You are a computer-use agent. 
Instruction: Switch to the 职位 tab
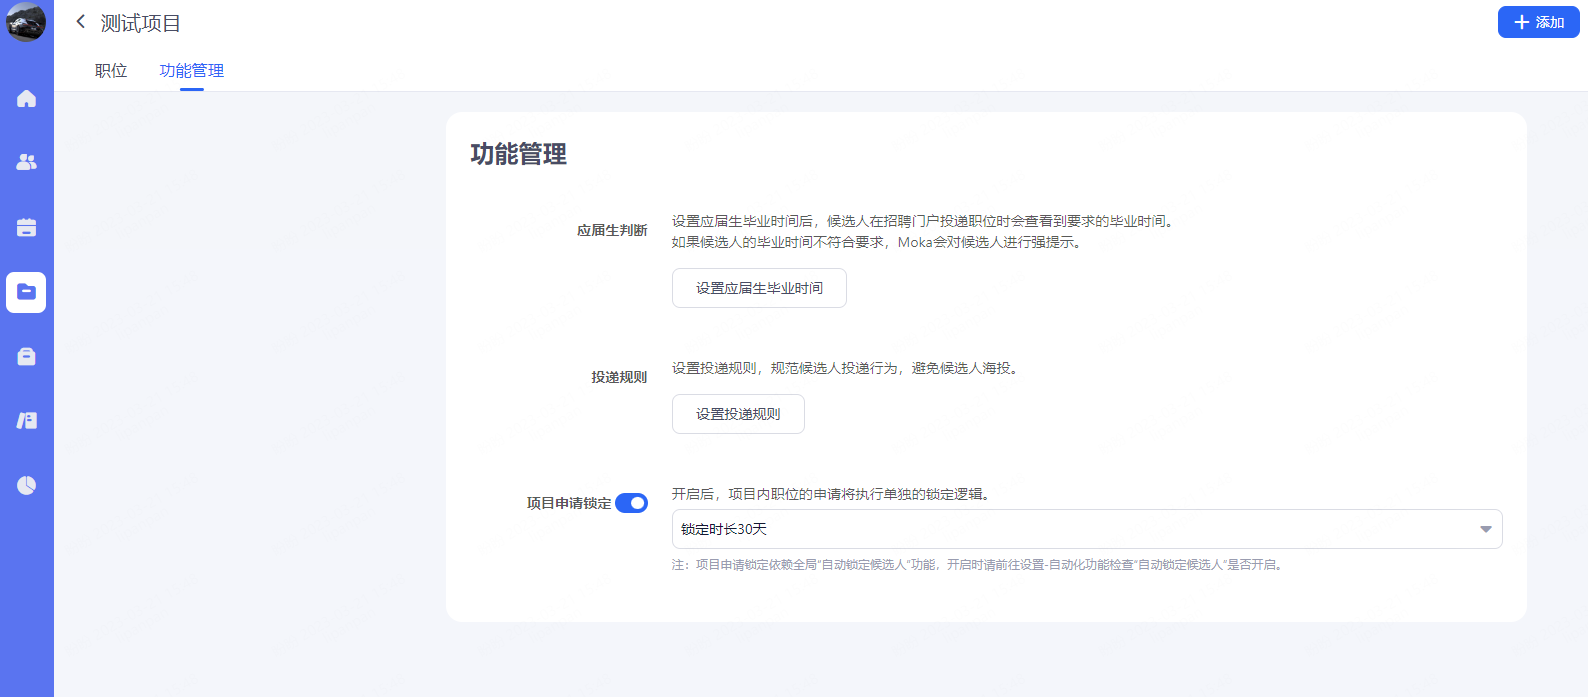pyautogui.click(x=111, y=71)
